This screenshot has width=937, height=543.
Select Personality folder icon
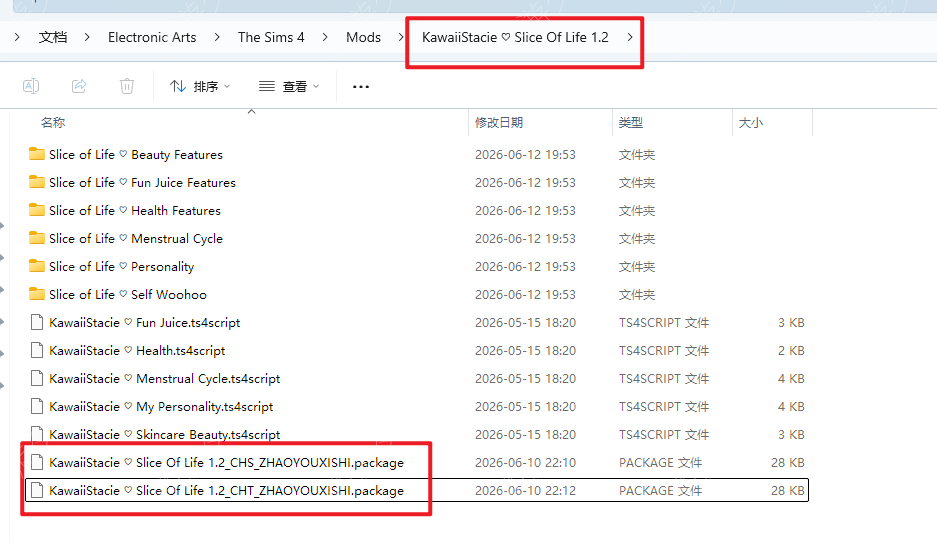click(36, 266)
